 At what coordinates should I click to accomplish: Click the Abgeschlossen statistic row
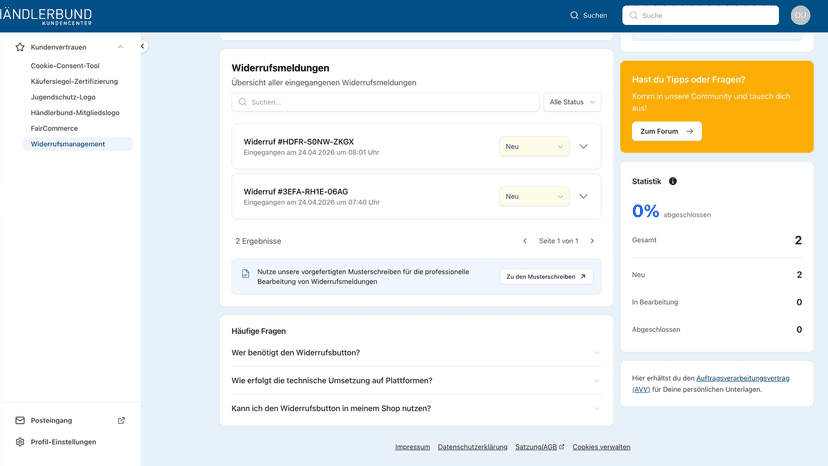[717, 330]
